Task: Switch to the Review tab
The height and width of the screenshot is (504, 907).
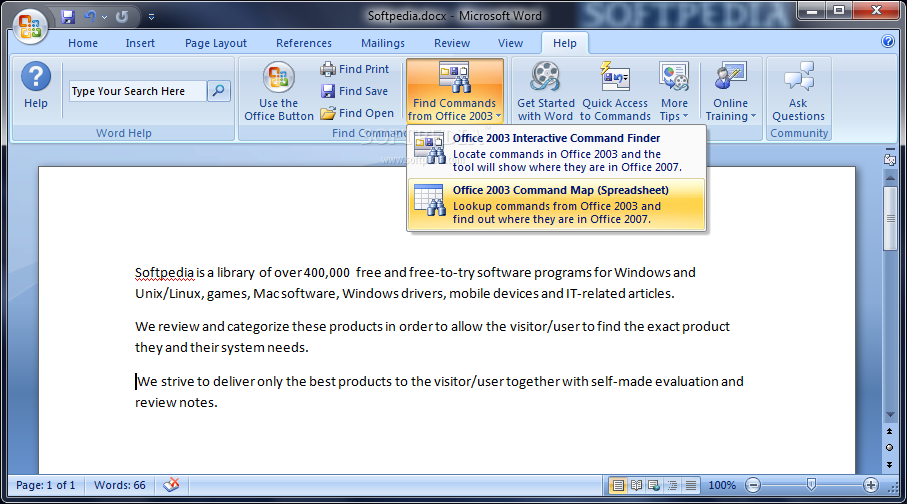Action: coord(452,43)
